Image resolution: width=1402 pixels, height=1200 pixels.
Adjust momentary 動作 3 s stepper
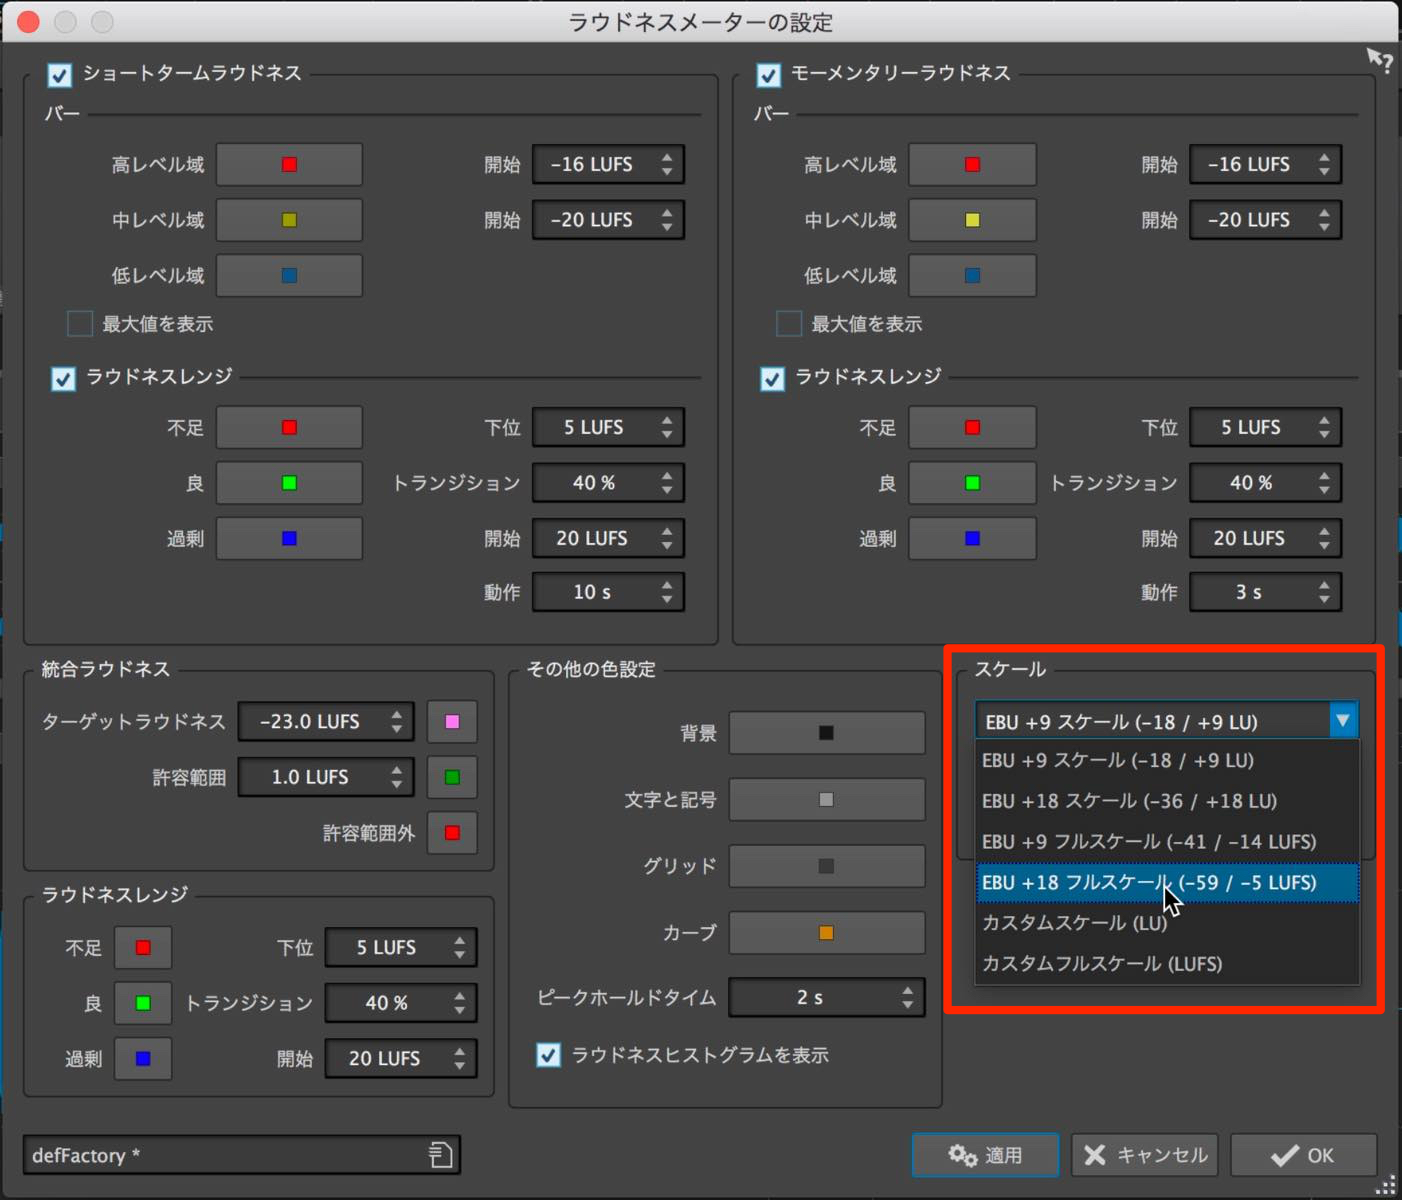[1324, 593]
